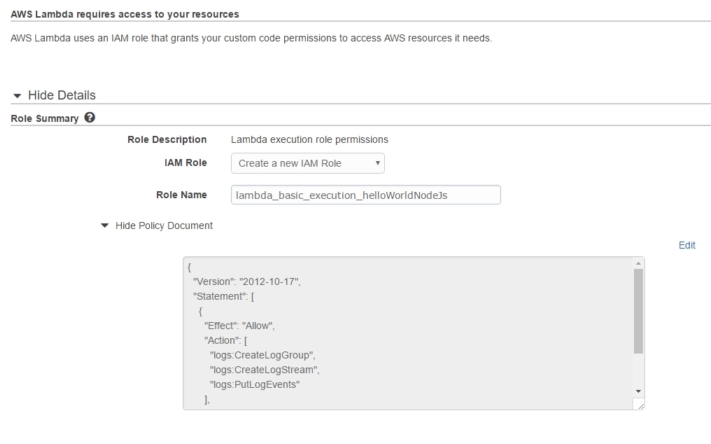
Task: Place cursor on the "logs:PutLogEvents" line
Action: click(x=254, y=385)
